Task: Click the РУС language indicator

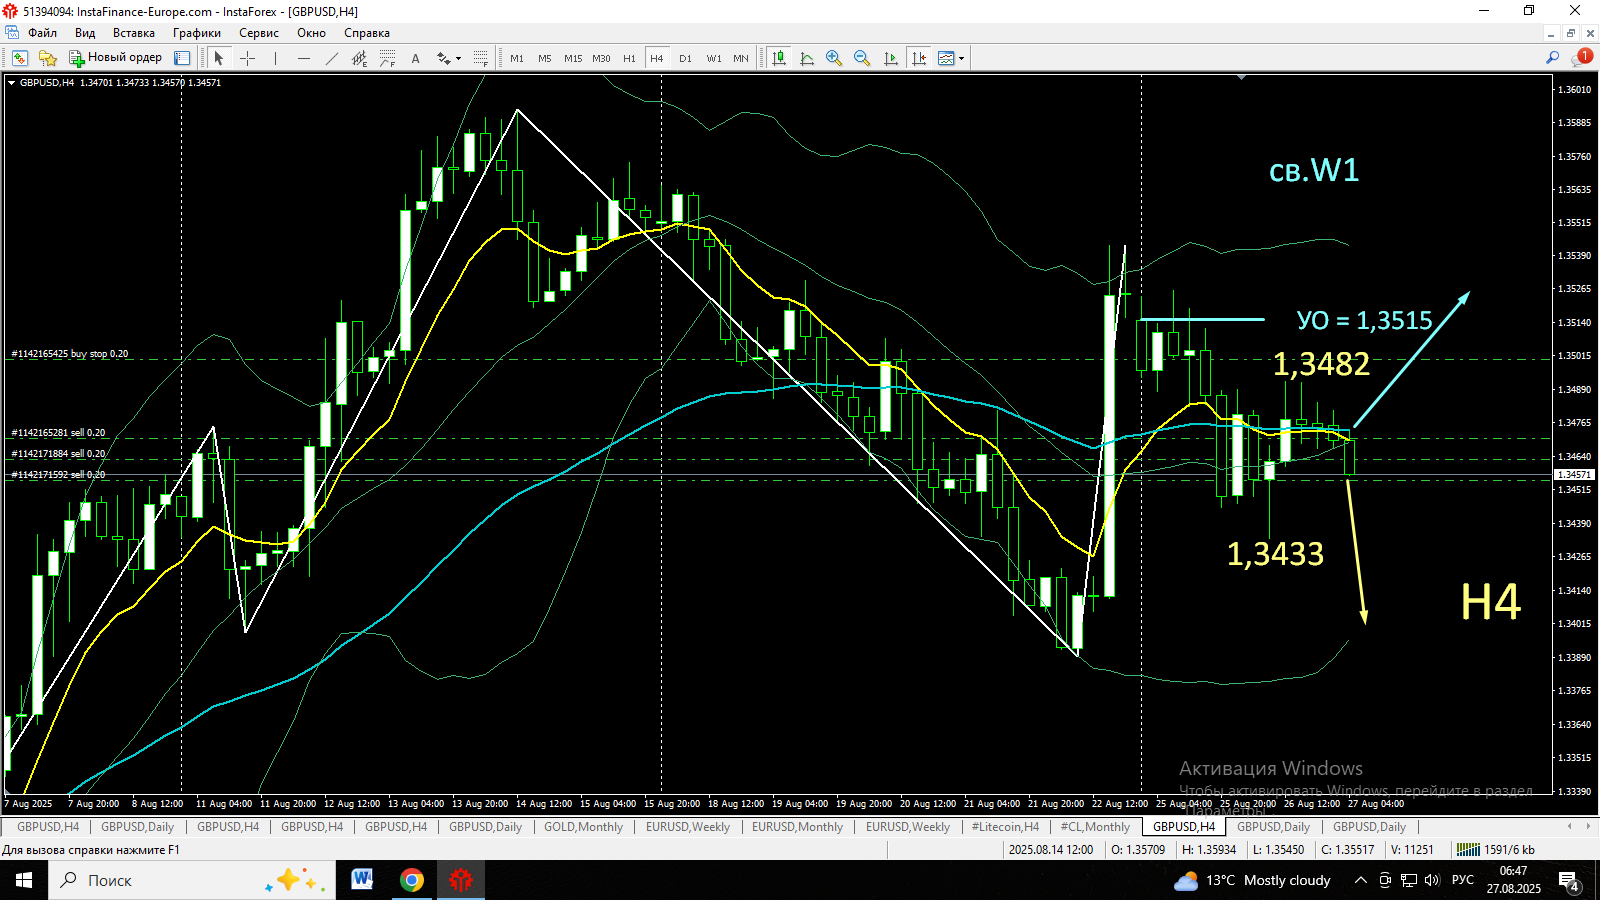Action: tap(1463, 880)
